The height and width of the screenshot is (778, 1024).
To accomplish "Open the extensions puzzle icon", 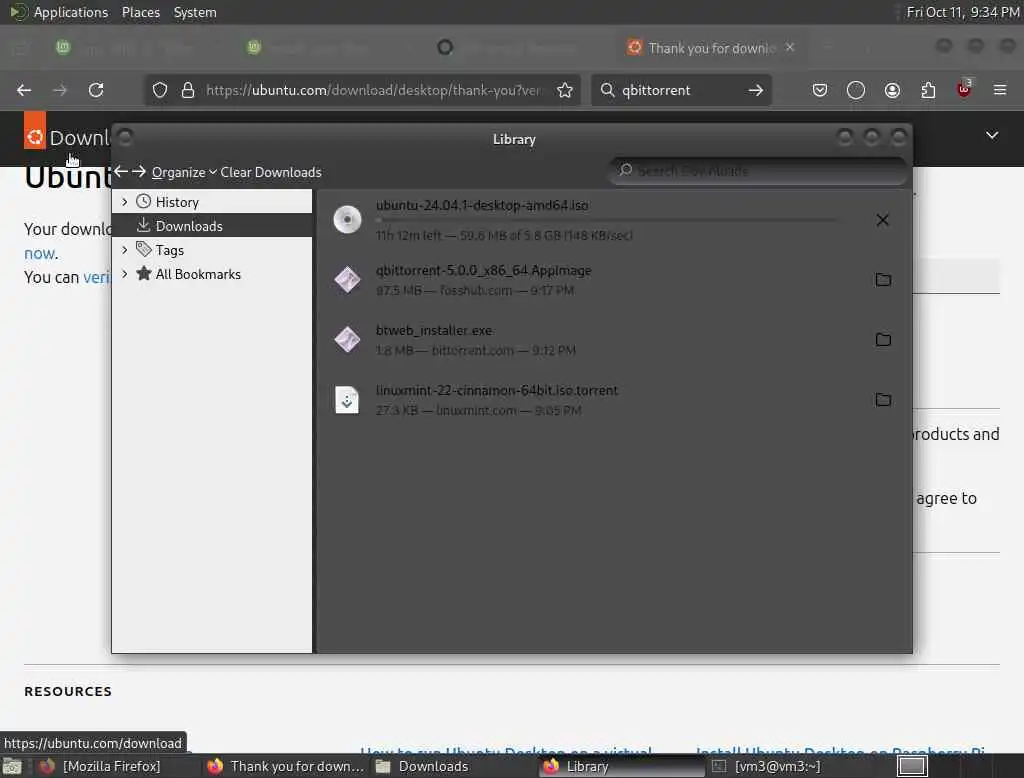I will pyautogui.click(x=928, y=90).
